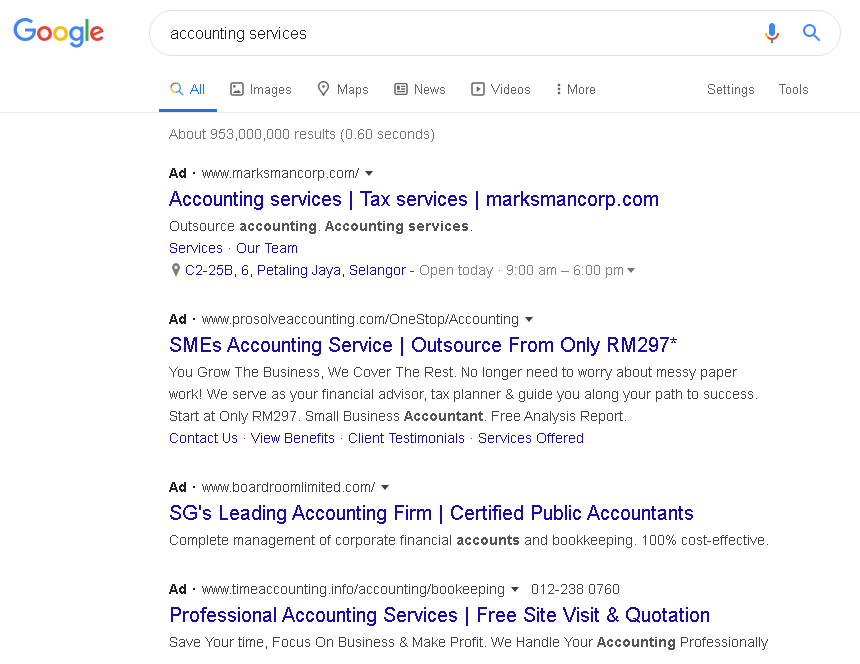Click the blue search magnifier icon
Viewport: 860px width, 664px height.
(x=811, y=33)
